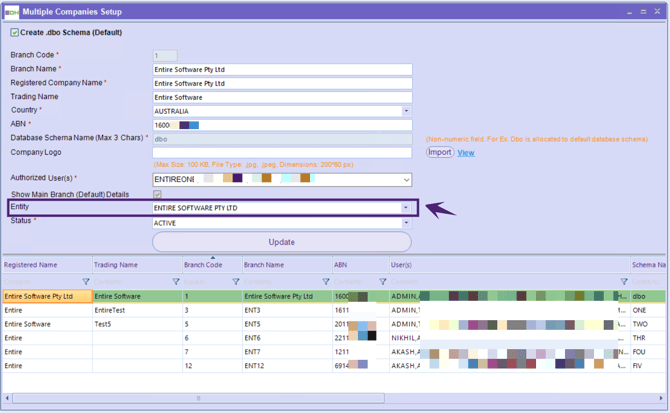Select the Test5 trading name cell
Screen dimensions: 670x413
point(137,324)
